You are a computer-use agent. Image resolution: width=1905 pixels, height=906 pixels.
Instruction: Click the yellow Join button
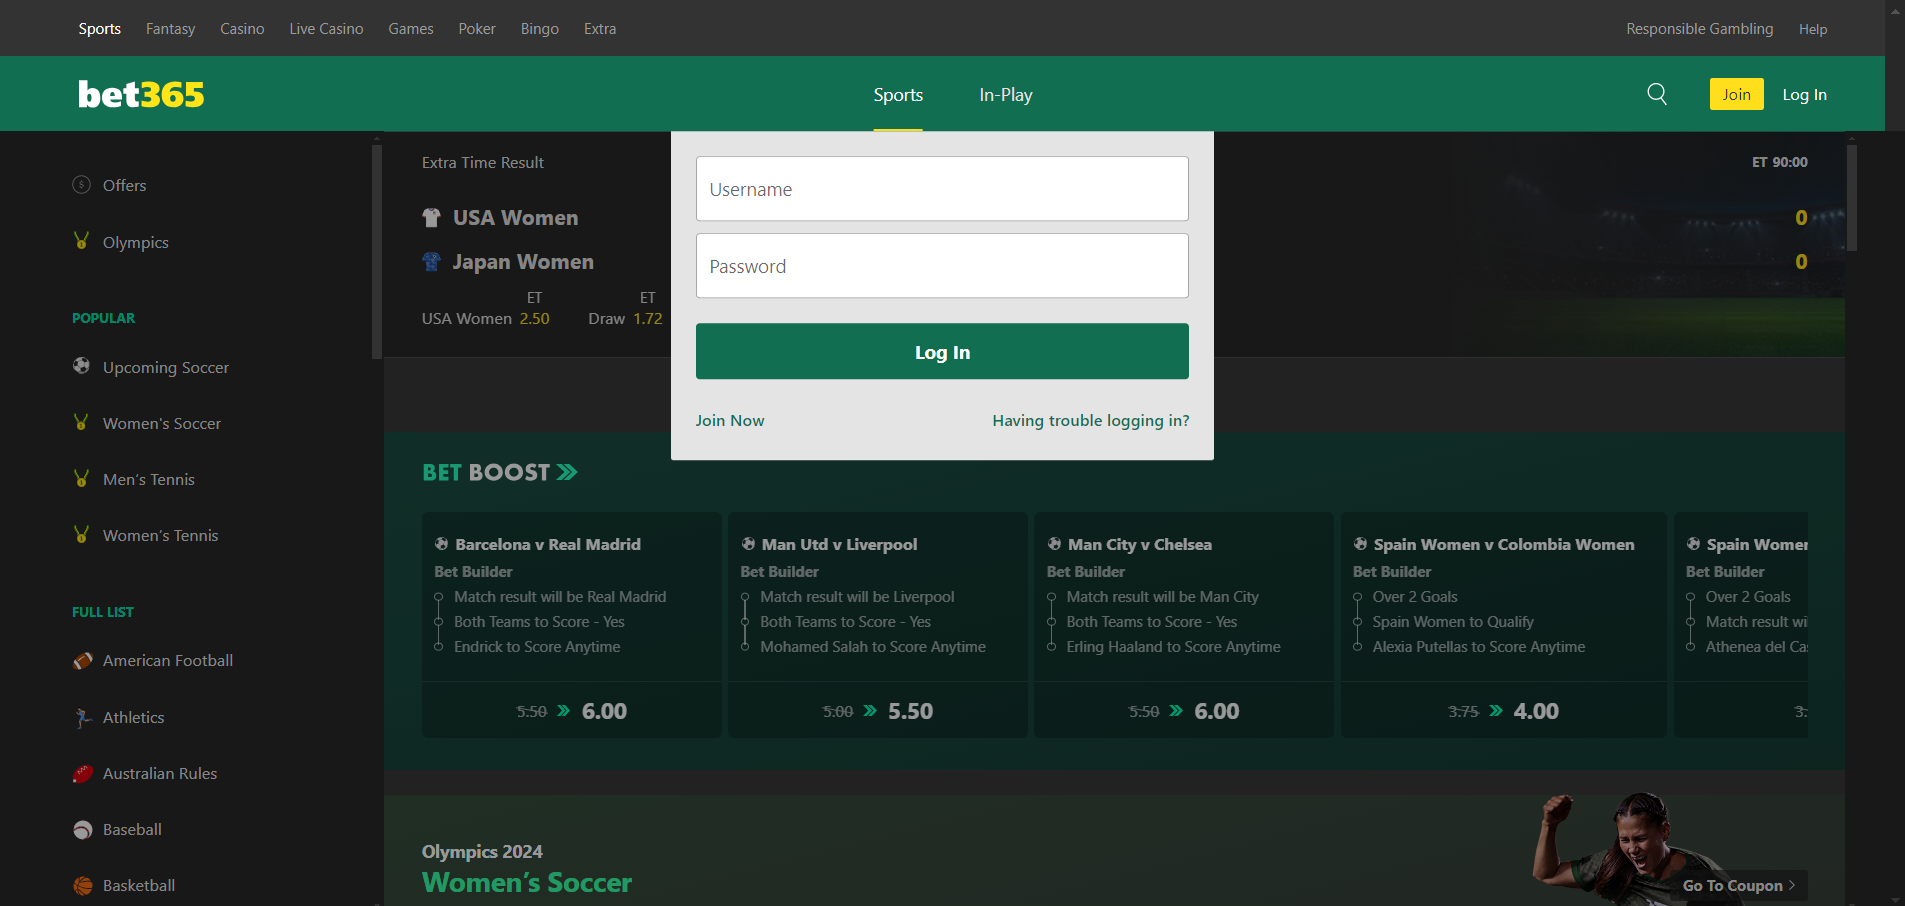[1736, 93]
